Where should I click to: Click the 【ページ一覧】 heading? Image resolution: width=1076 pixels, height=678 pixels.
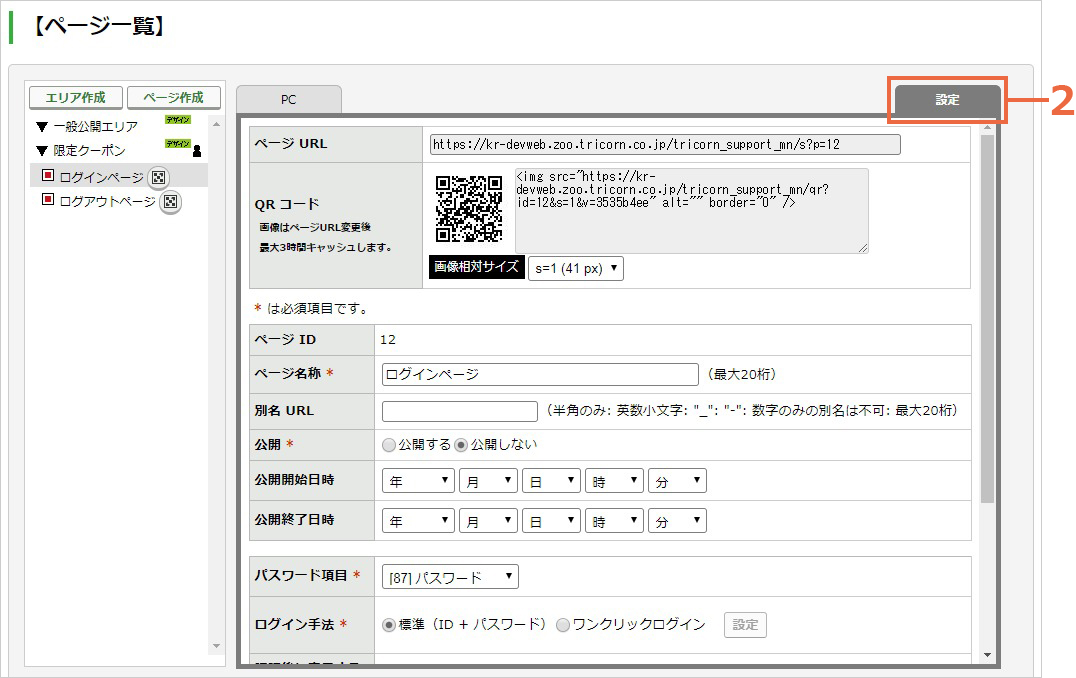point(100,26)
